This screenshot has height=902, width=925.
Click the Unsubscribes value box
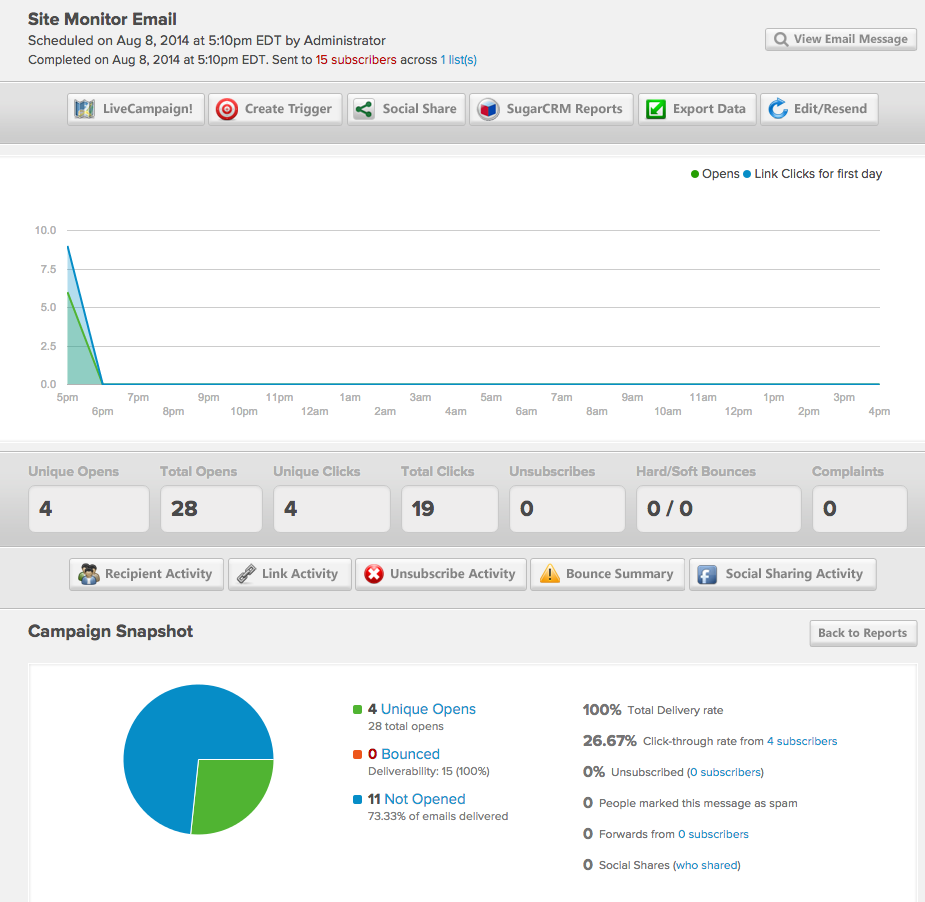pyautogui.click(x=567, y=509)
